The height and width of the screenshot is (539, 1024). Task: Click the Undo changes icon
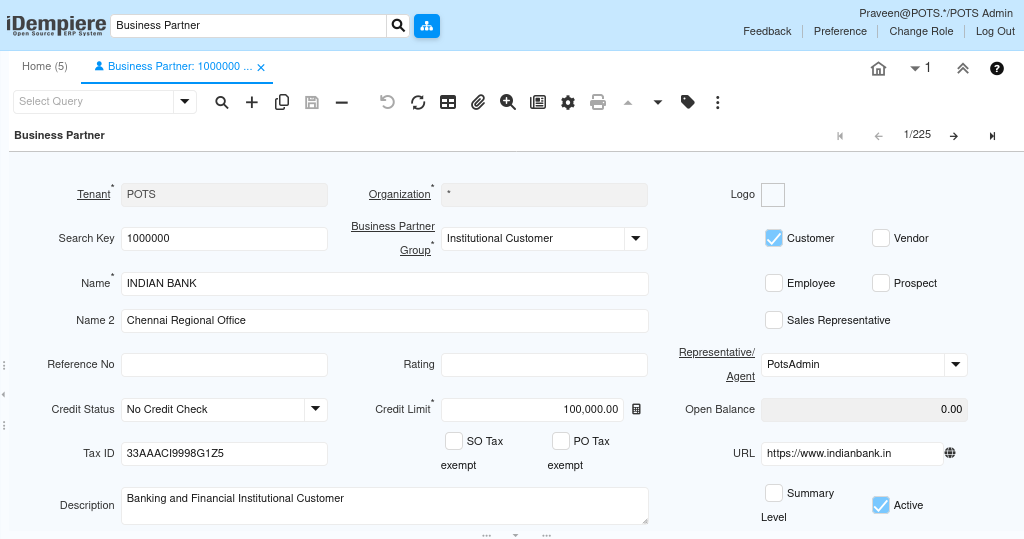(x=387, y=102)
